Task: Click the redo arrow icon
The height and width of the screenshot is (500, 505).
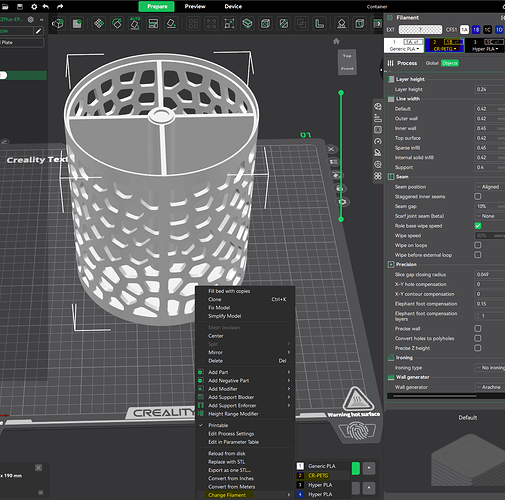Action: coord(60,6)
